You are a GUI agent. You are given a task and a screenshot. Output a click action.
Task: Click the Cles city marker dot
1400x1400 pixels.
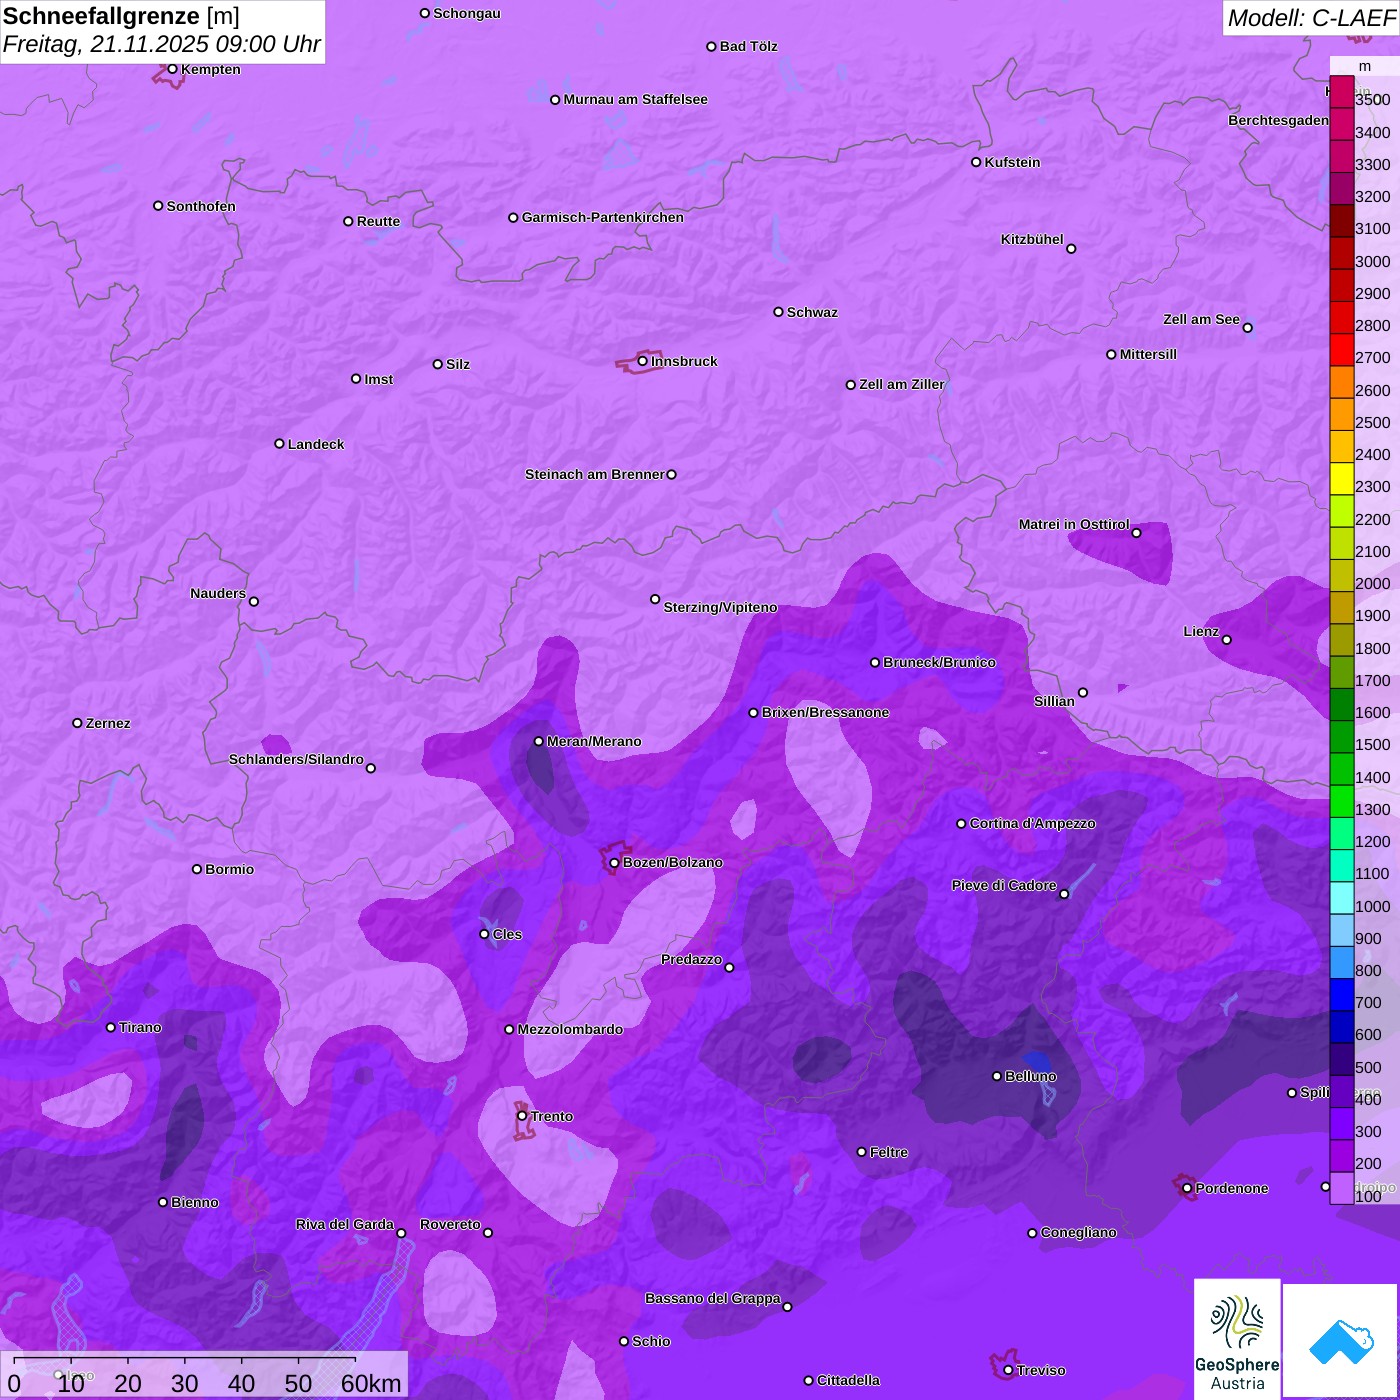484,934
